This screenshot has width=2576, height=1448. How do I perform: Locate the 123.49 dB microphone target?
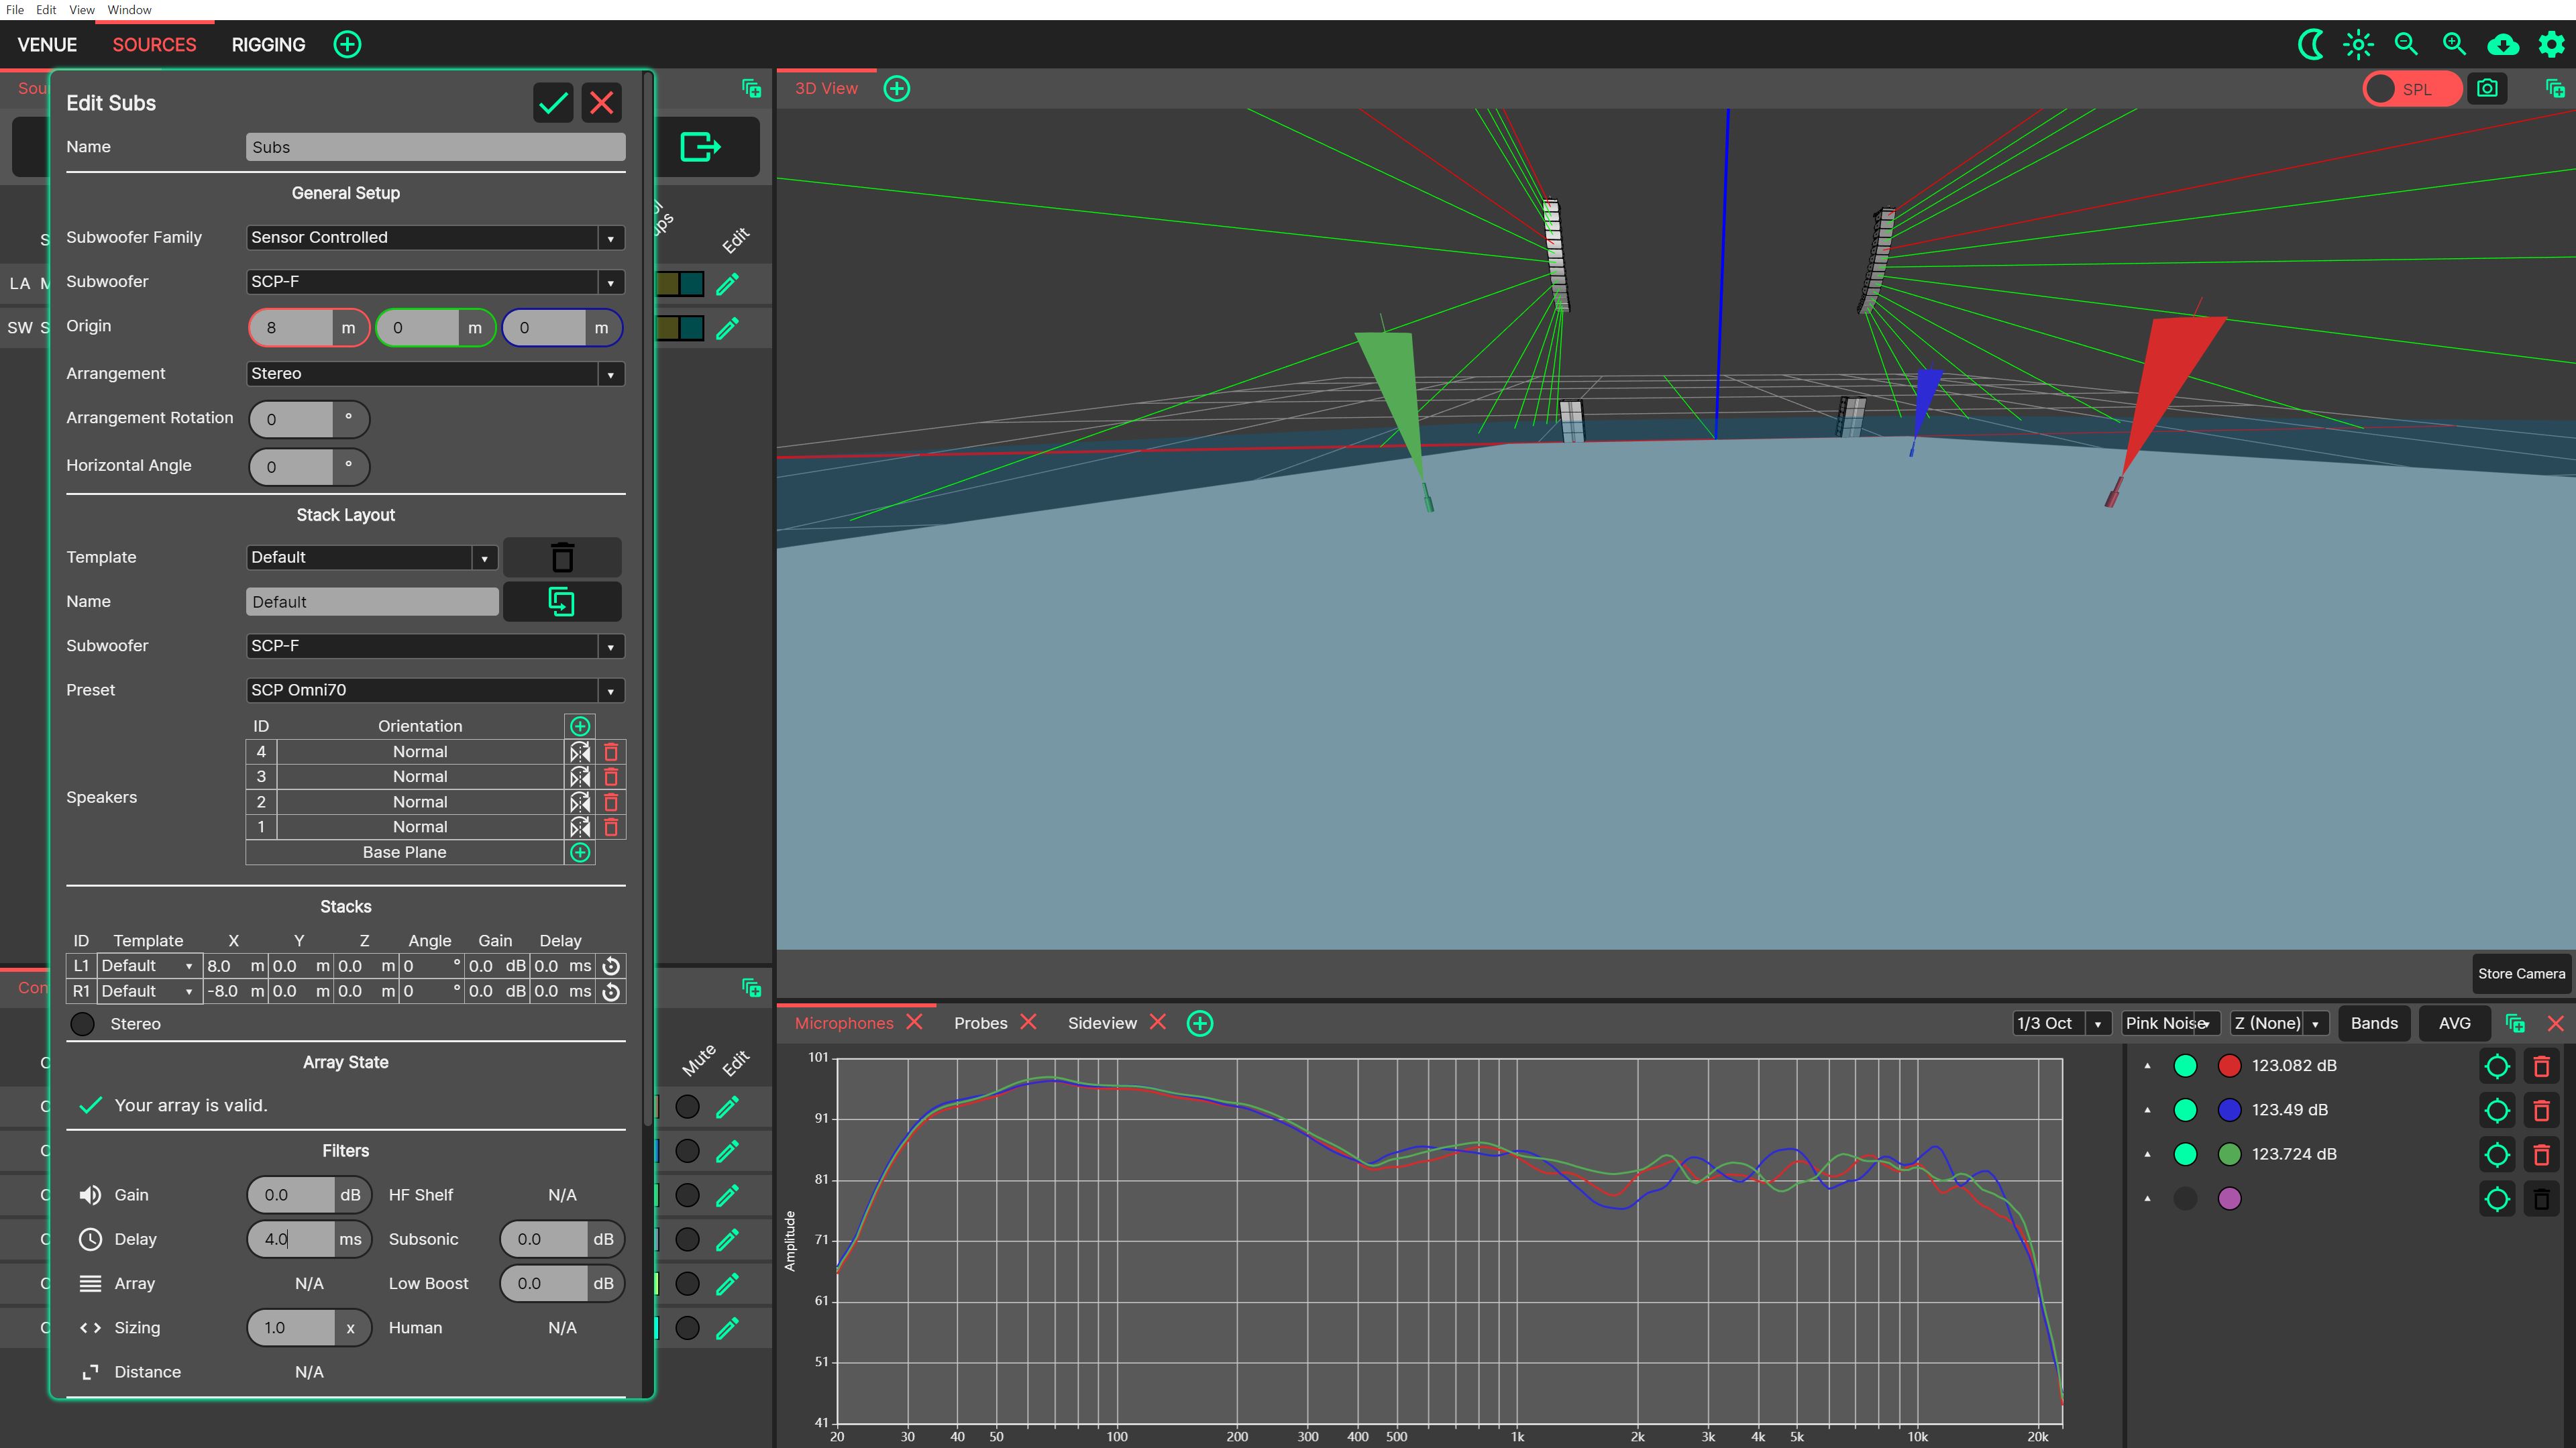click(2497, 1110)
